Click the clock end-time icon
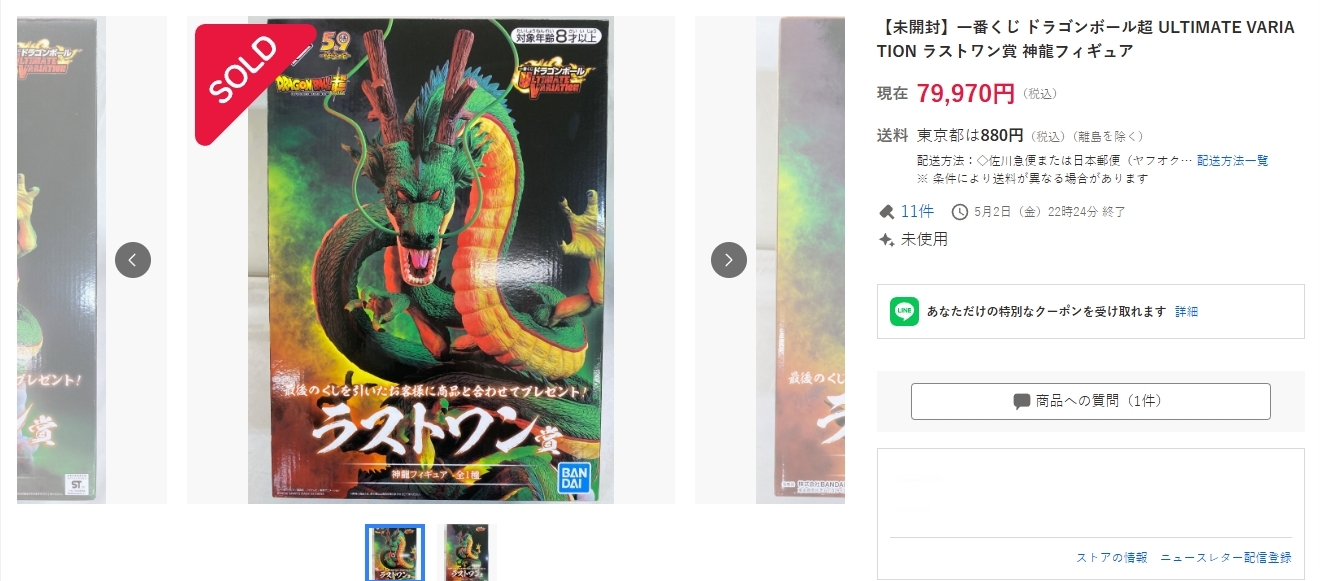 click(x=960, y=212)
